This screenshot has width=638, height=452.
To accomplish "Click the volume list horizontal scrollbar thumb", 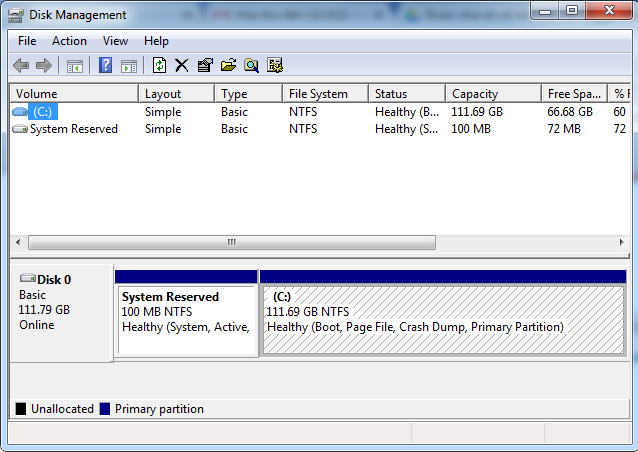I will pyautogui.click(x=232, y=242).
